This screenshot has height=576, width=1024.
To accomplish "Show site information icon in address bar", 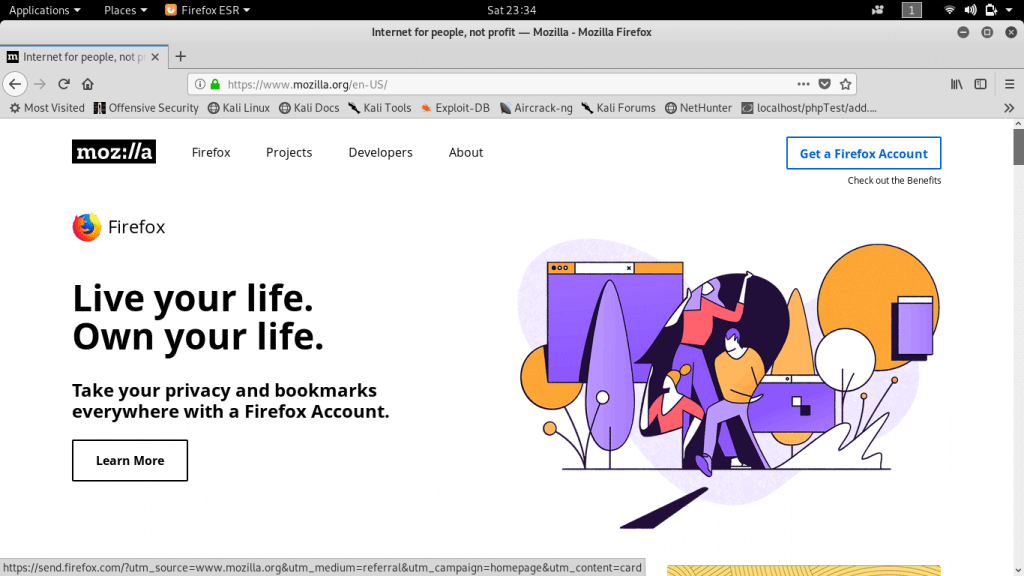I will (200, 84).
